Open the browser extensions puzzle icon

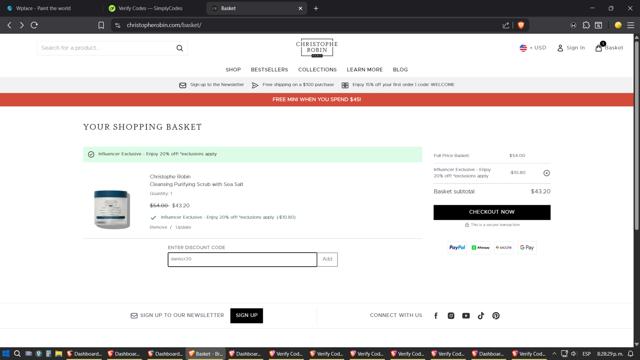coord(586,25)
